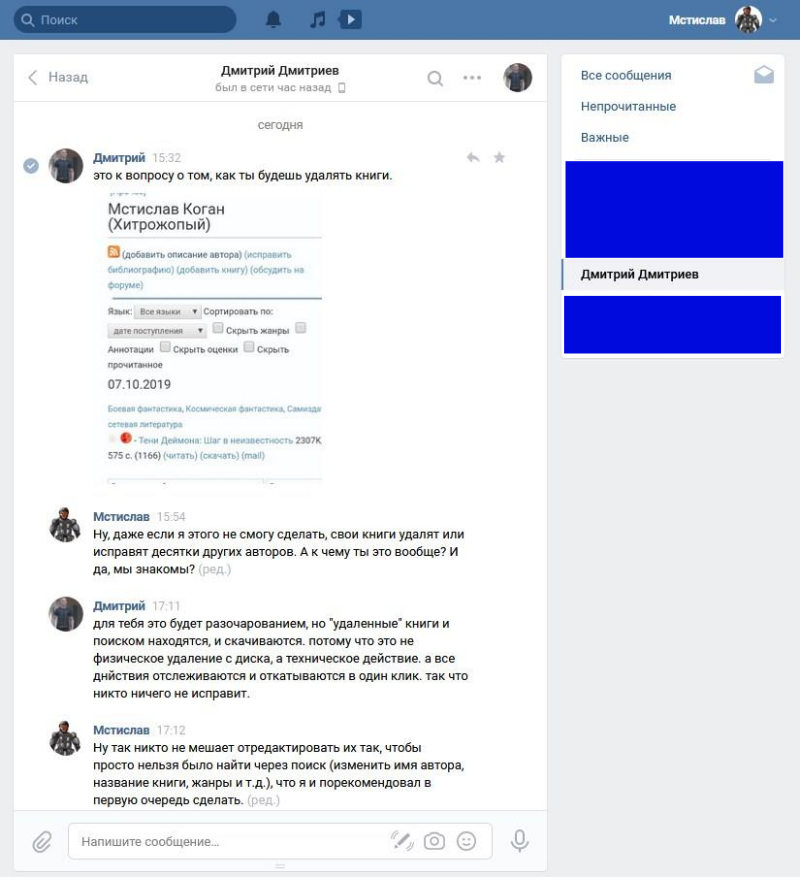Viewport: 800px width, 877px height.
Task: Attach a file with paperclip icon
Action: point(41,842)
